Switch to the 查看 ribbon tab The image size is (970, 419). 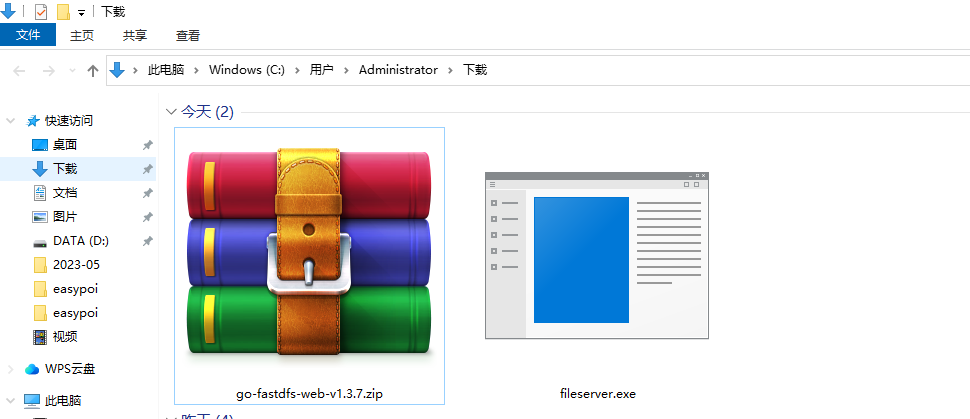pyautogui.click(x=188, y=35)
